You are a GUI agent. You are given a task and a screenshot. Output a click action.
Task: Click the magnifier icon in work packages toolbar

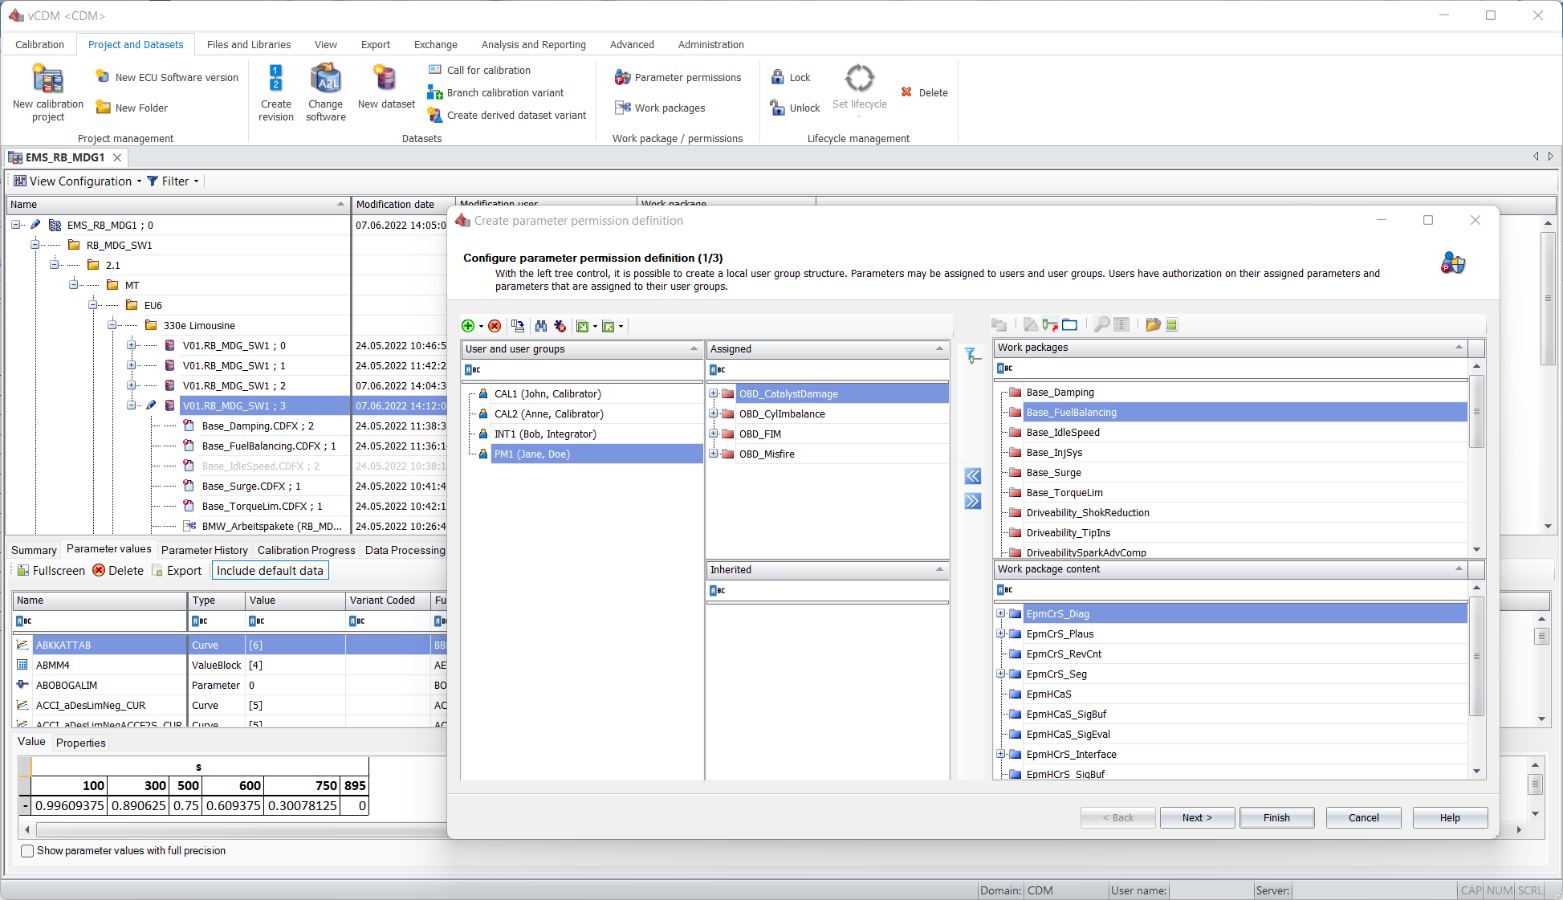tap(1101, 325)
